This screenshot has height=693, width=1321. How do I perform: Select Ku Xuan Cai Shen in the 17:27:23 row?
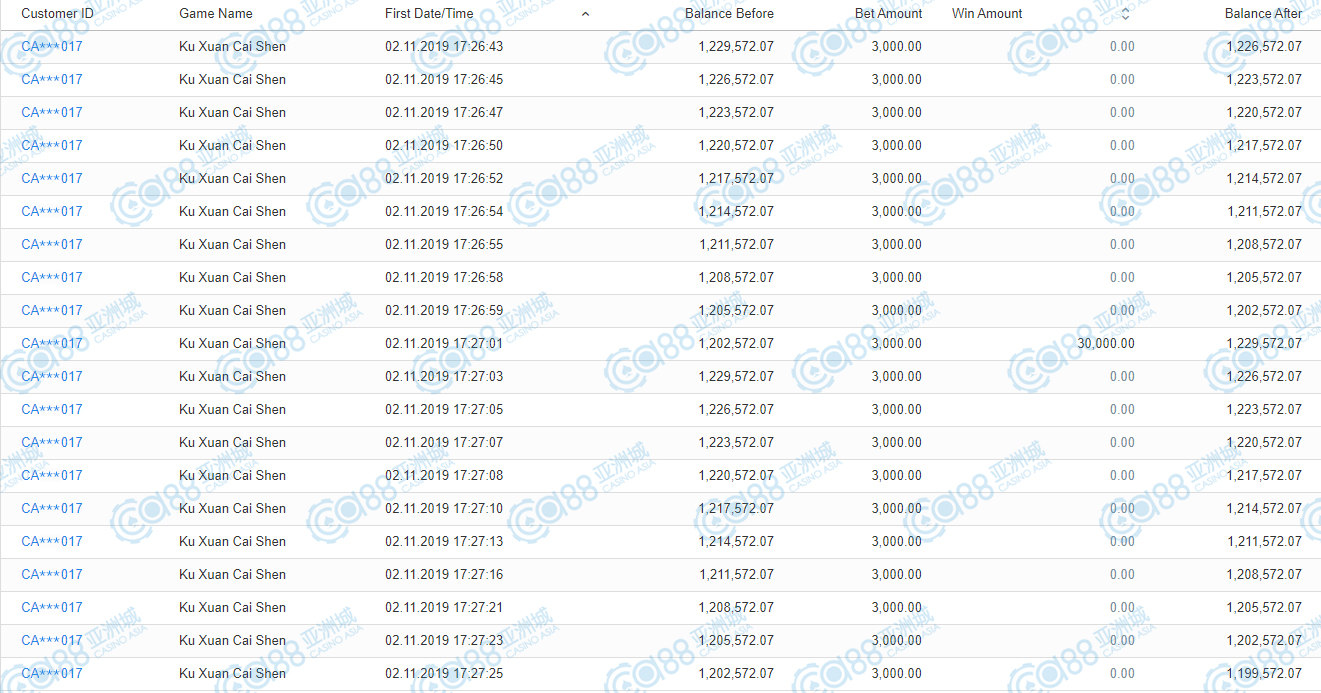click(232, 640)
